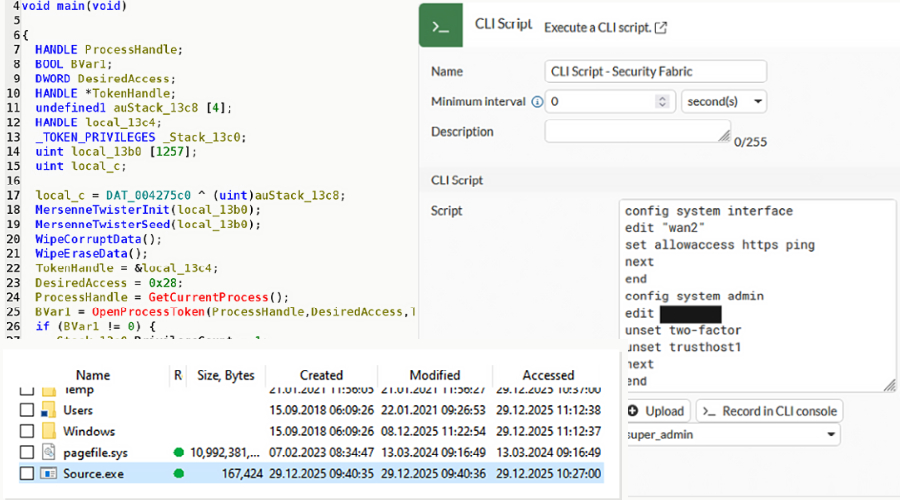This screenshot has height=500, width=900.
Task: Click the pagefile.sys file icon
Action: pyautogui.click(x=48, y=452)
